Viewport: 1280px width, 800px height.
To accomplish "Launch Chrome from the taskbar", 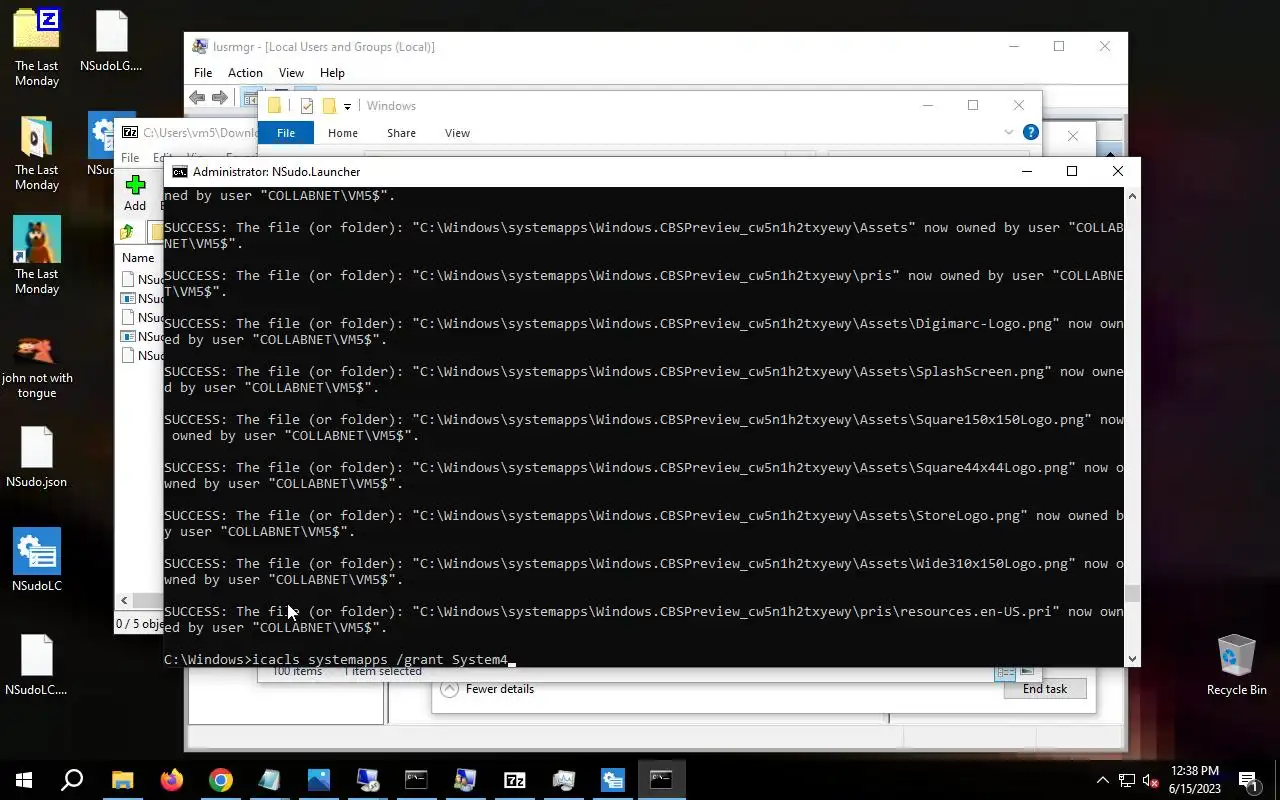I will pos(220,780).
